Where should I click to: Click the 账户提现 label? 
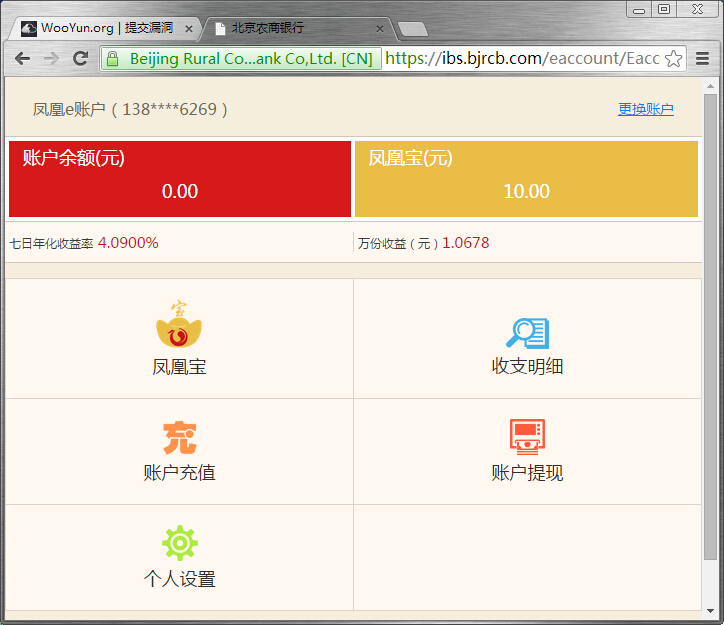527,473
